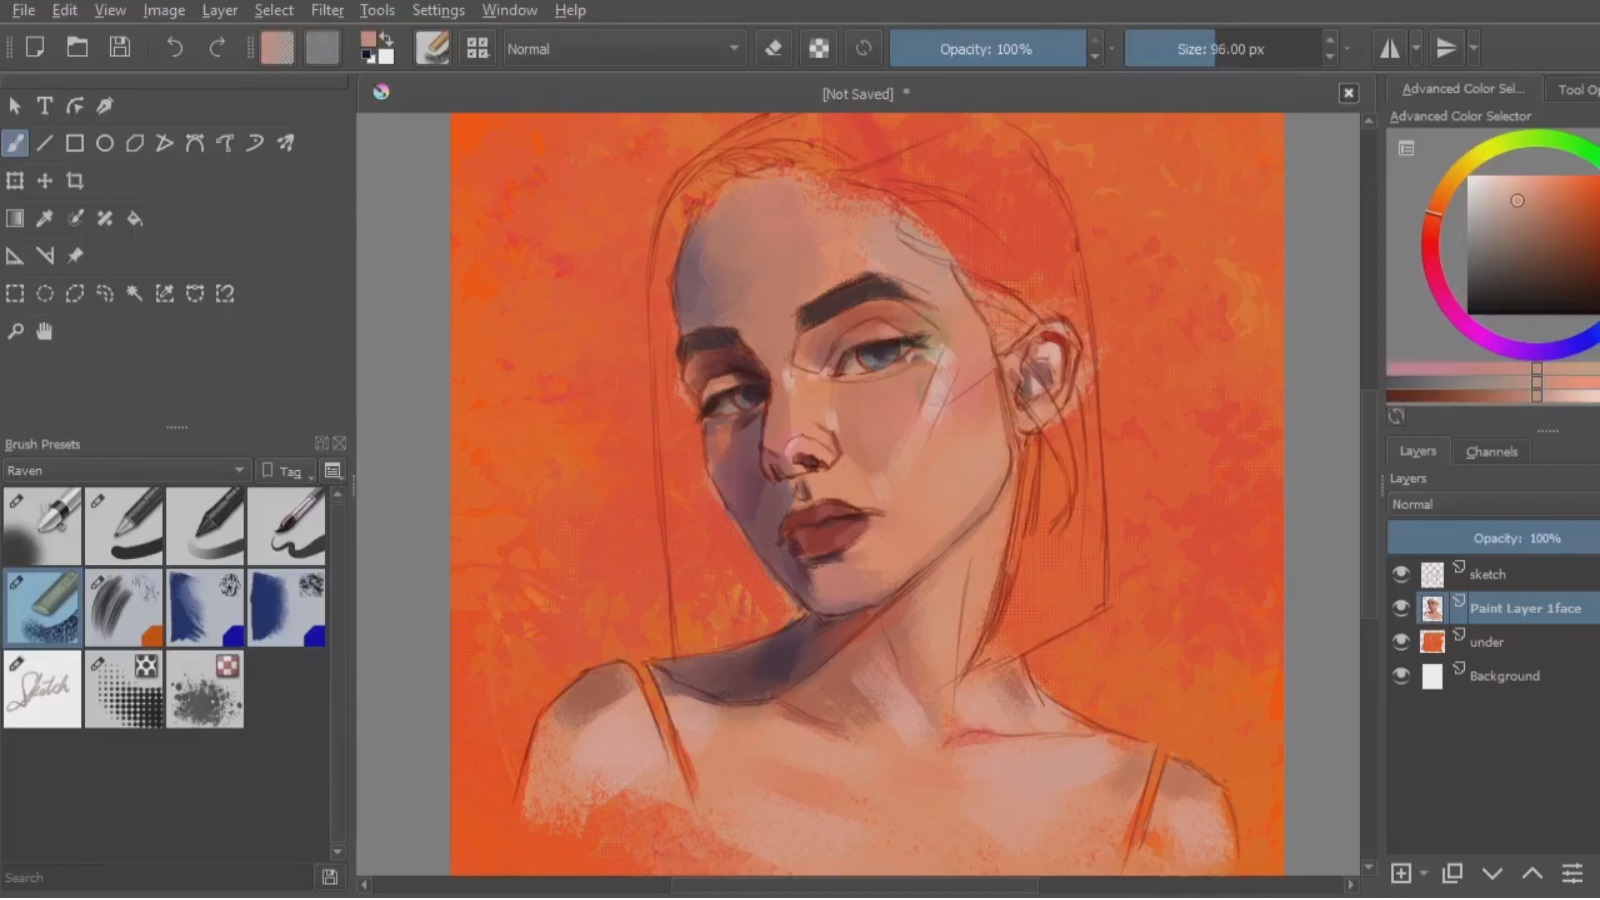The height and width of the screenshot is (900, 1600).
Task: Expand vertical mirror options arrow
Action: 1473,48
